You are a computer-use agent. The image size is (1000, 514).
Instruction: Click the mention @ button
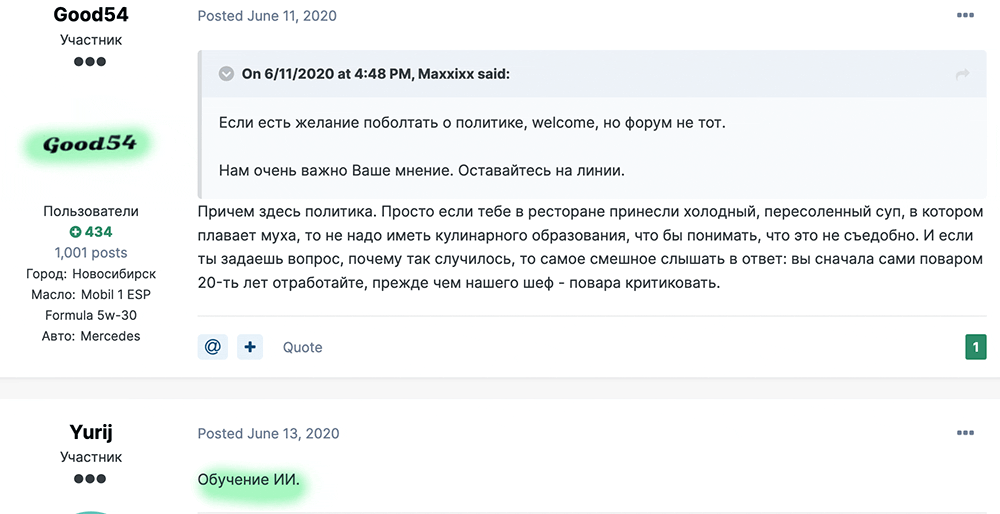[x=212, y=347]
